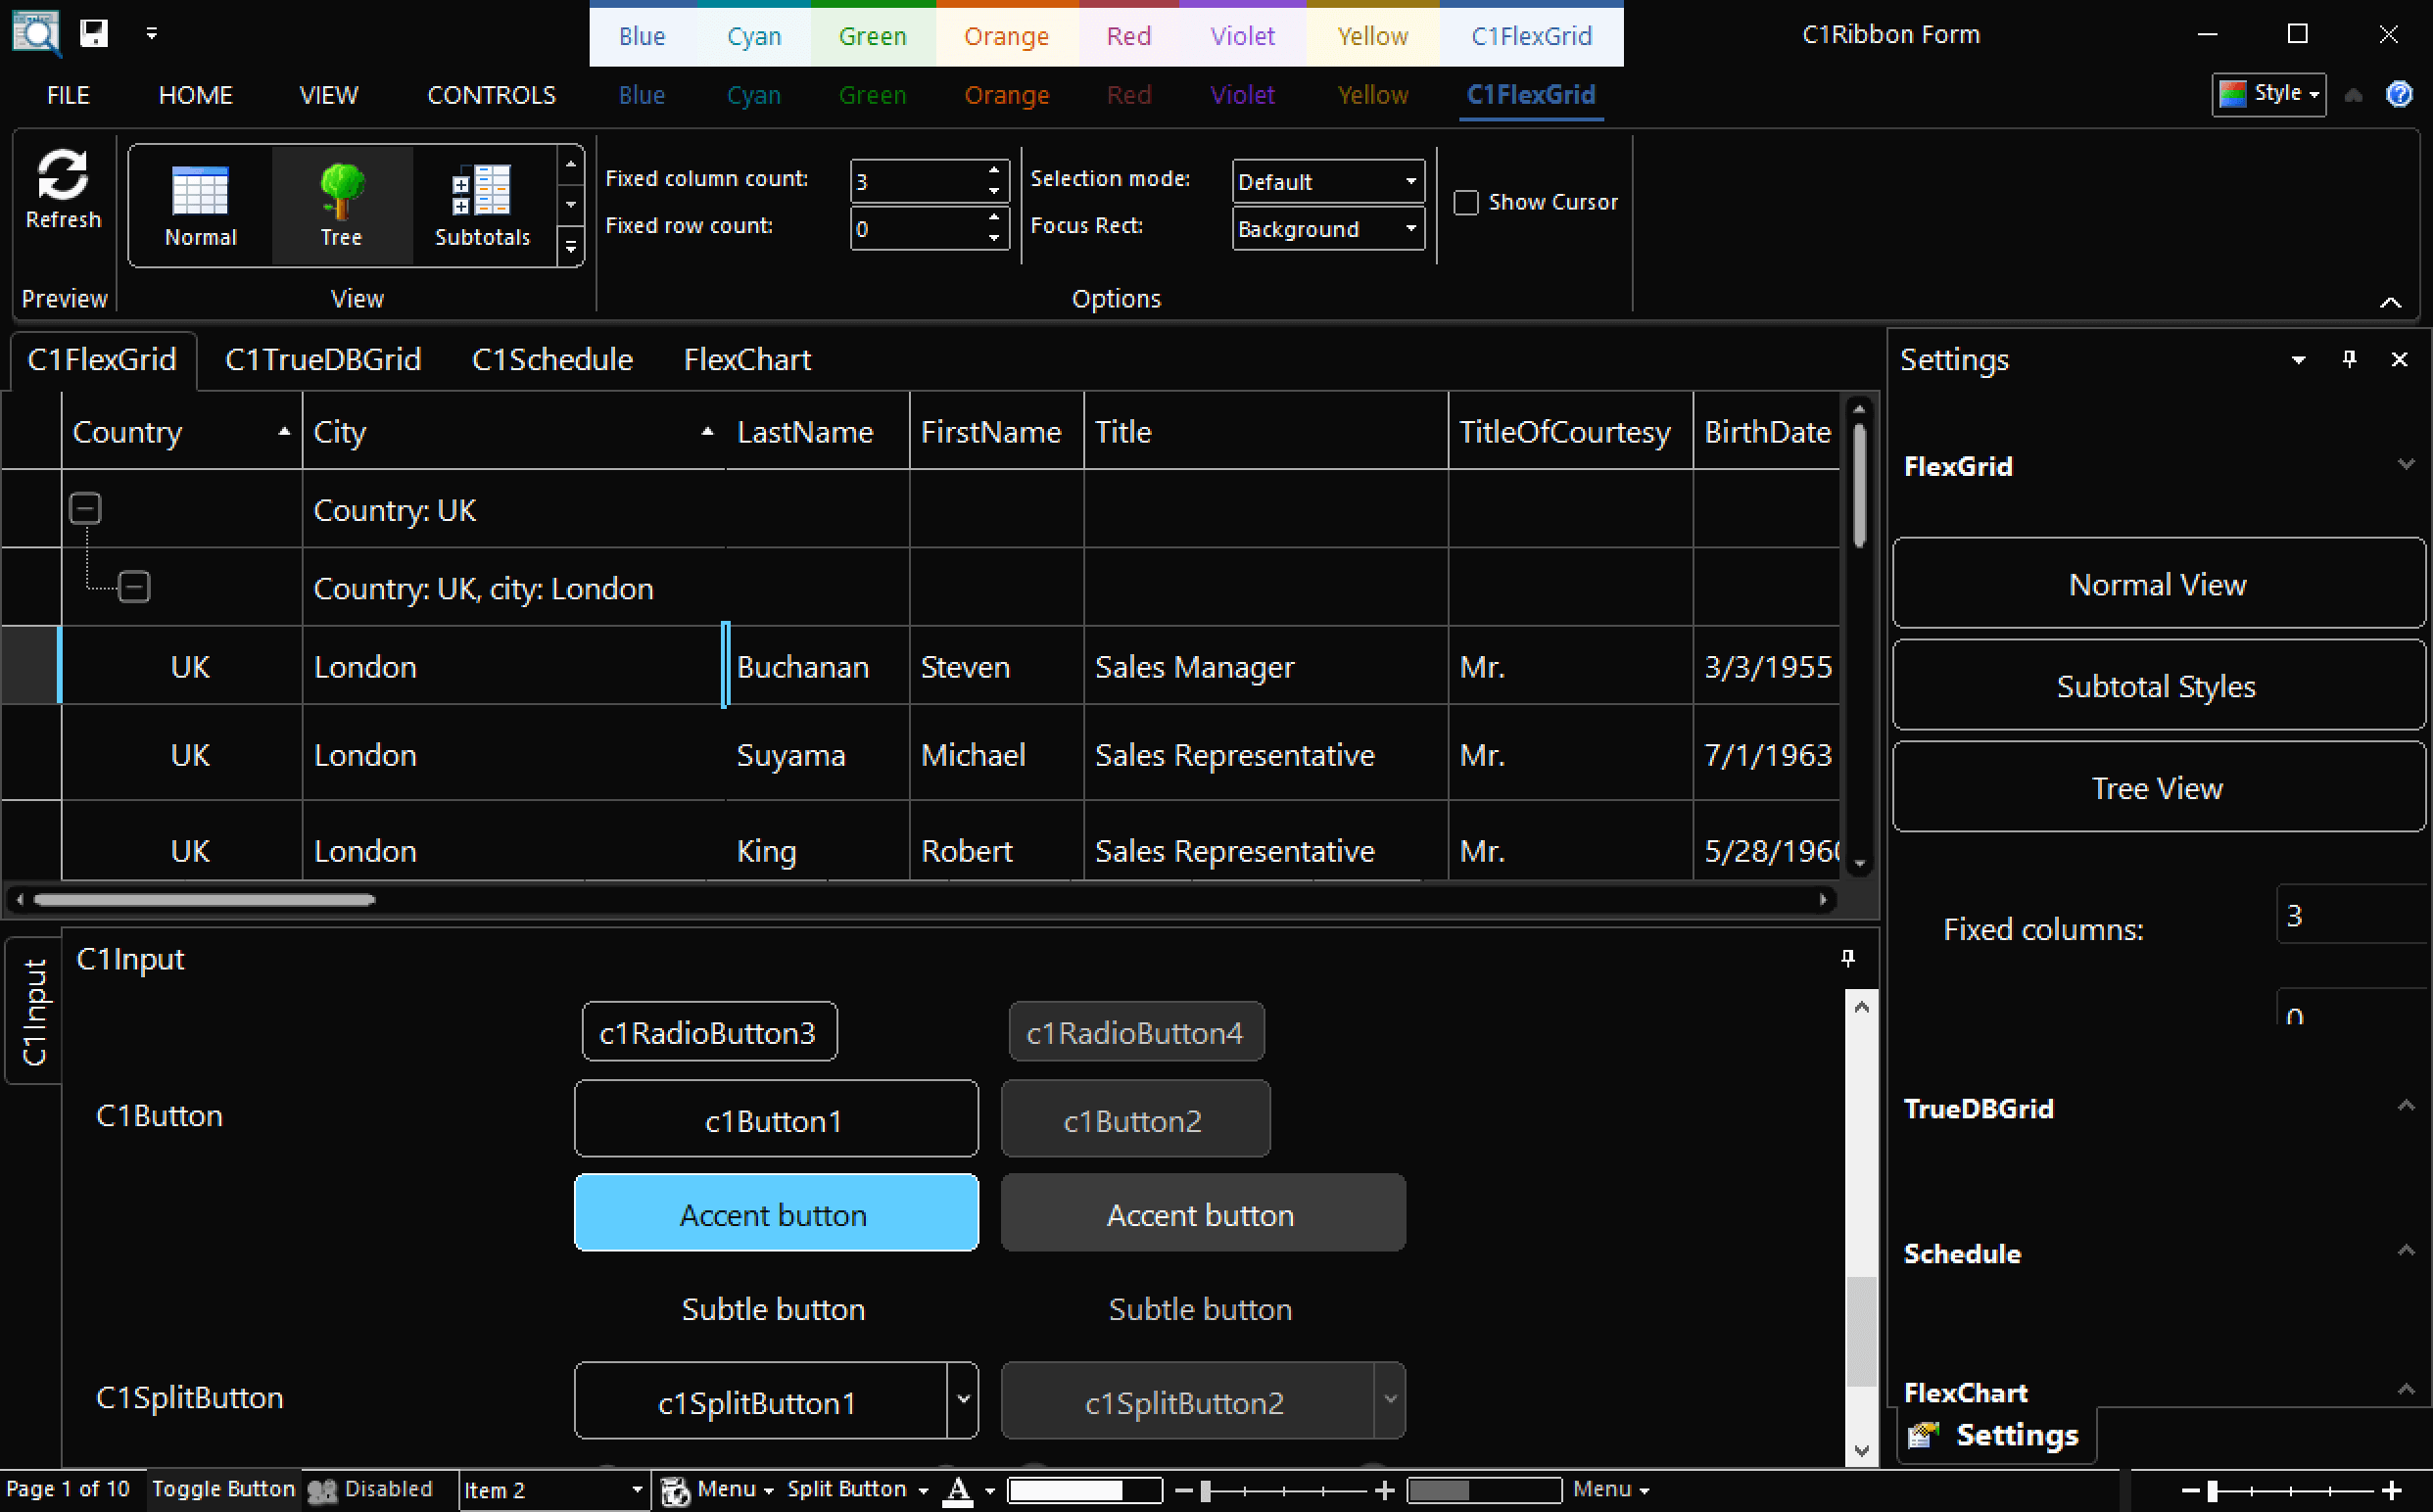Pin the C1Input panel
This screenshot has height=1512, width=2433.
point(1847,958)
